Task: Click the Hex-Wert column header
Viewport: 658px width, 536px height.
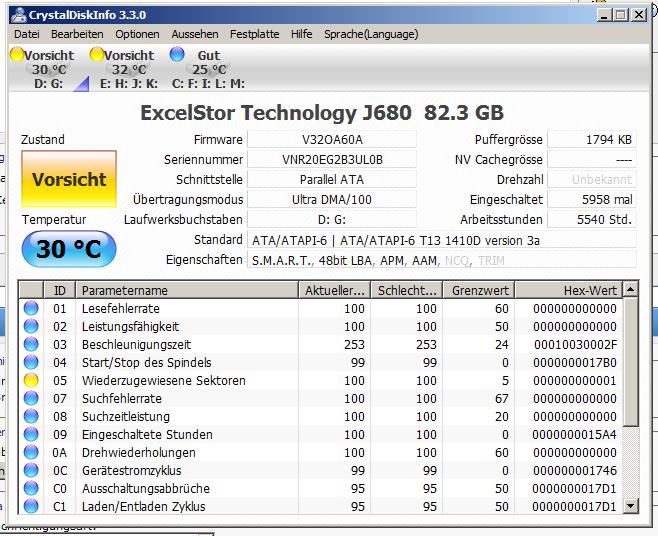Action: point(569,290)
